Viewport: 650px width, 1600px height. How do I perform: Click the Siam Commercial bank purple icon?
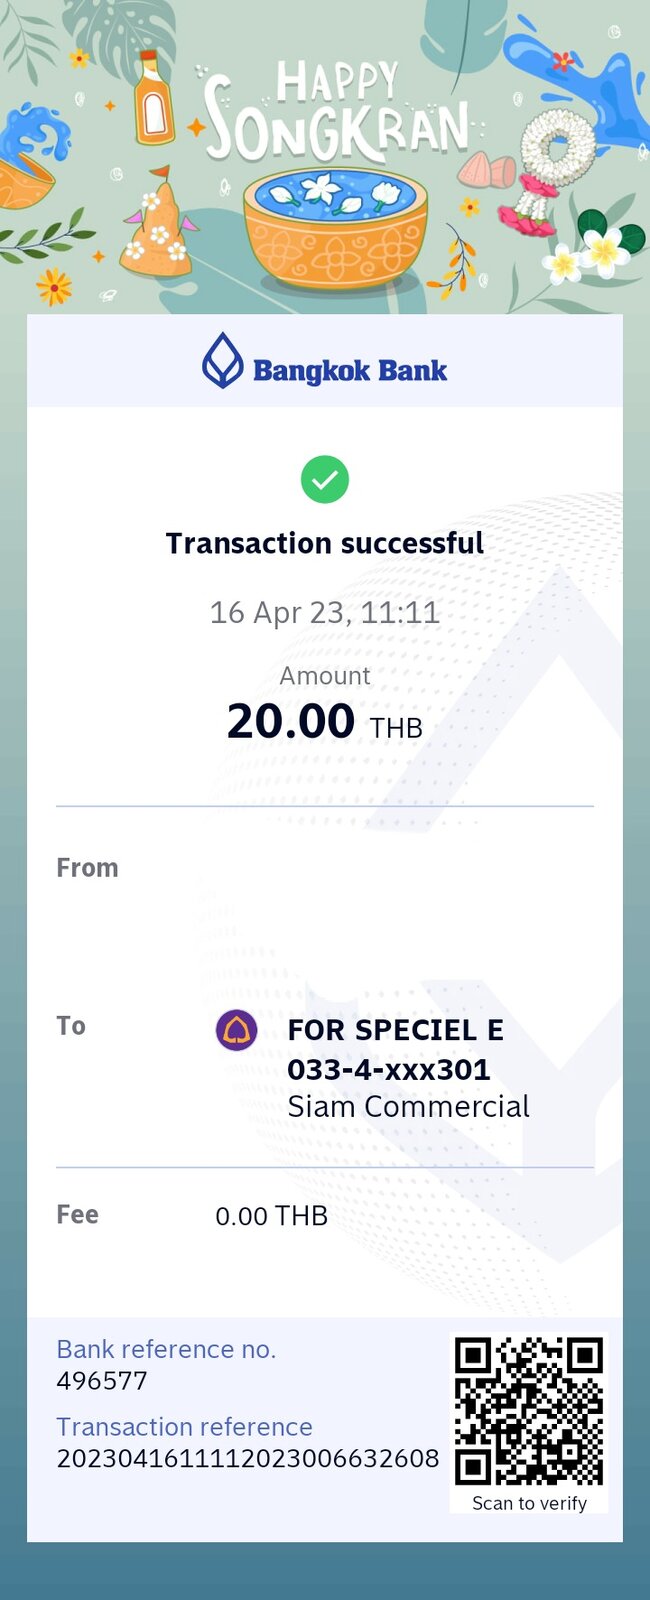[237, 1030]
